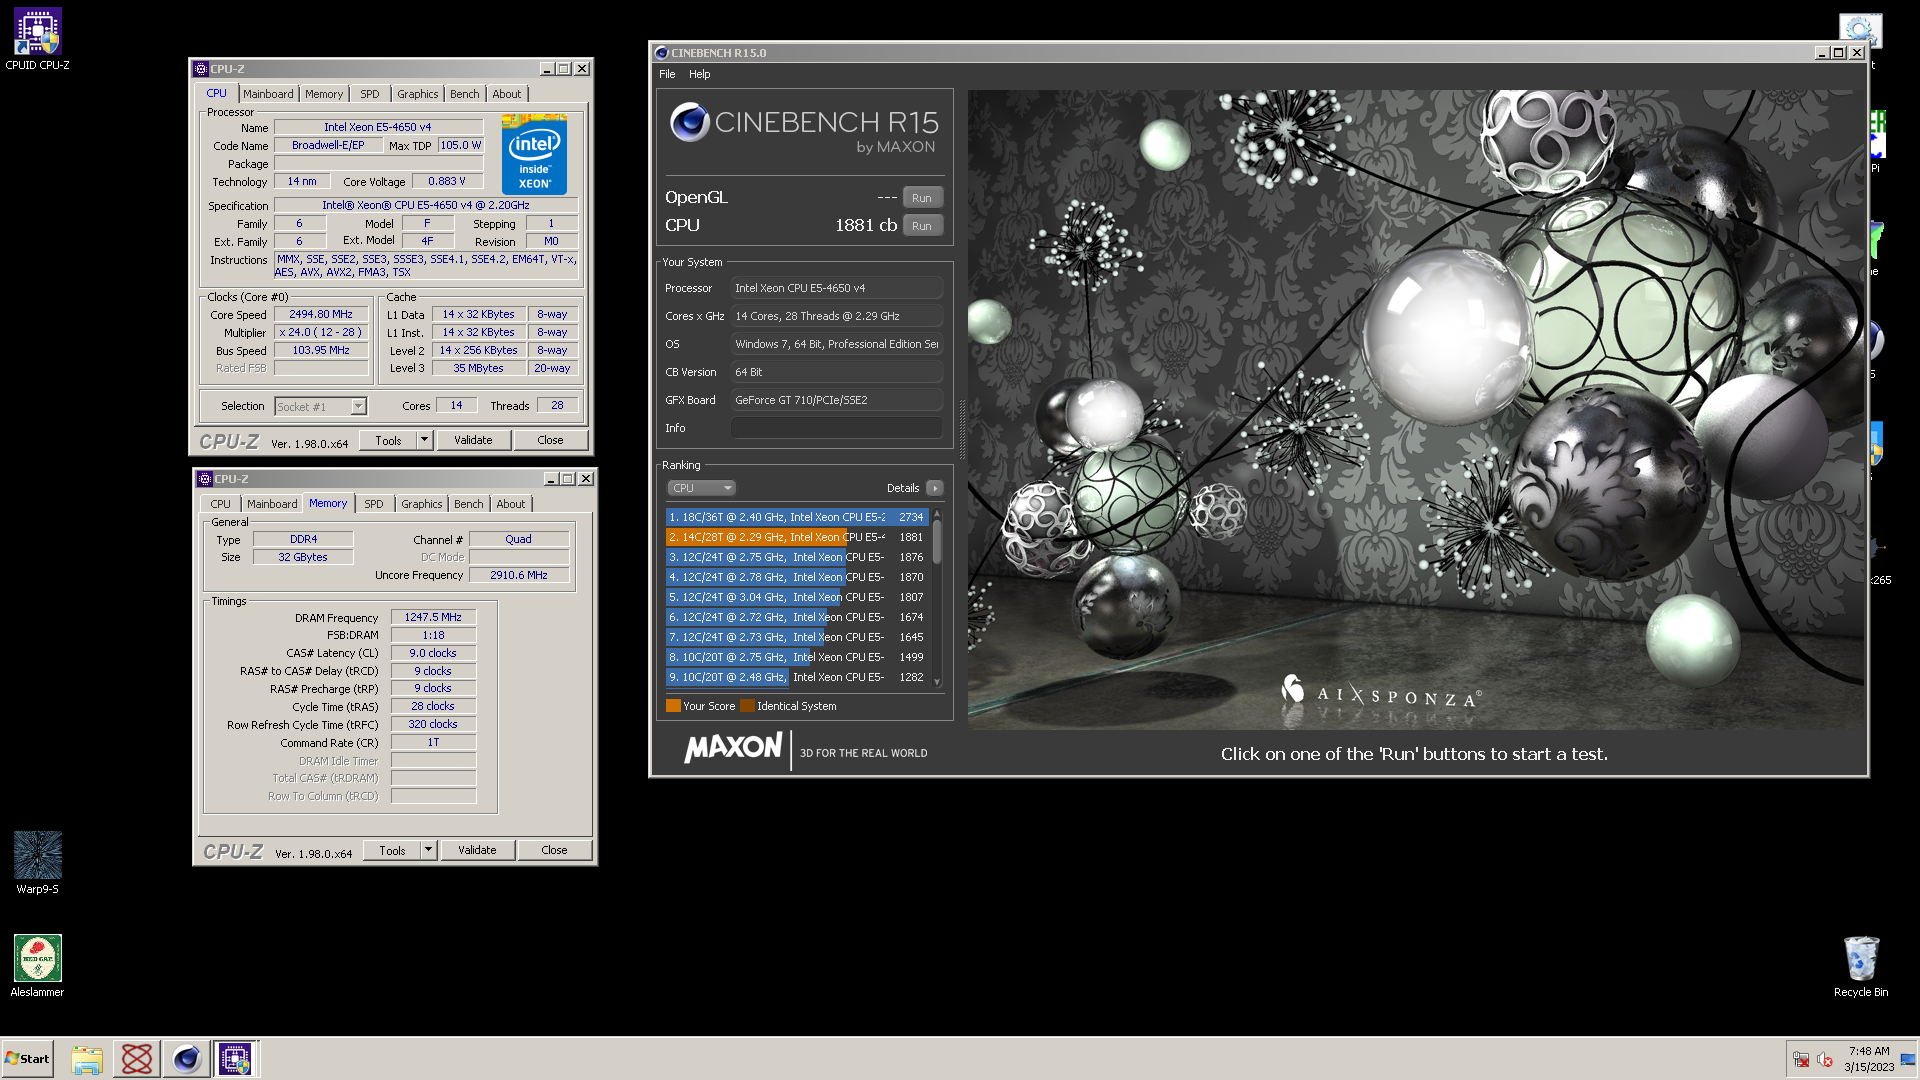Viewport: 1920px width, 1080px height.
Task: Click the Info input field in Cinebench
Action: click(836, 428)
